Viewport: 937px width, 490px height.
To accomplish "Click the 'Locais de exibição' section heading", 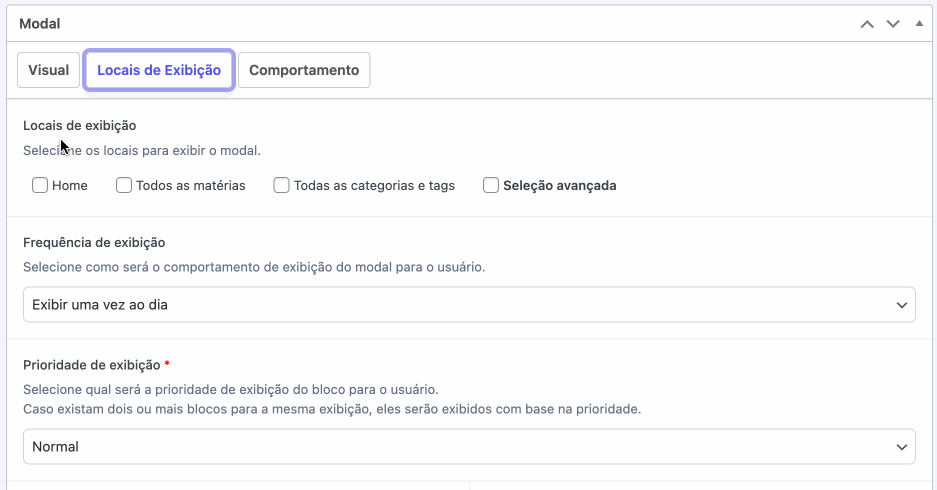I will pyautogui.click(x=79, y=125).
